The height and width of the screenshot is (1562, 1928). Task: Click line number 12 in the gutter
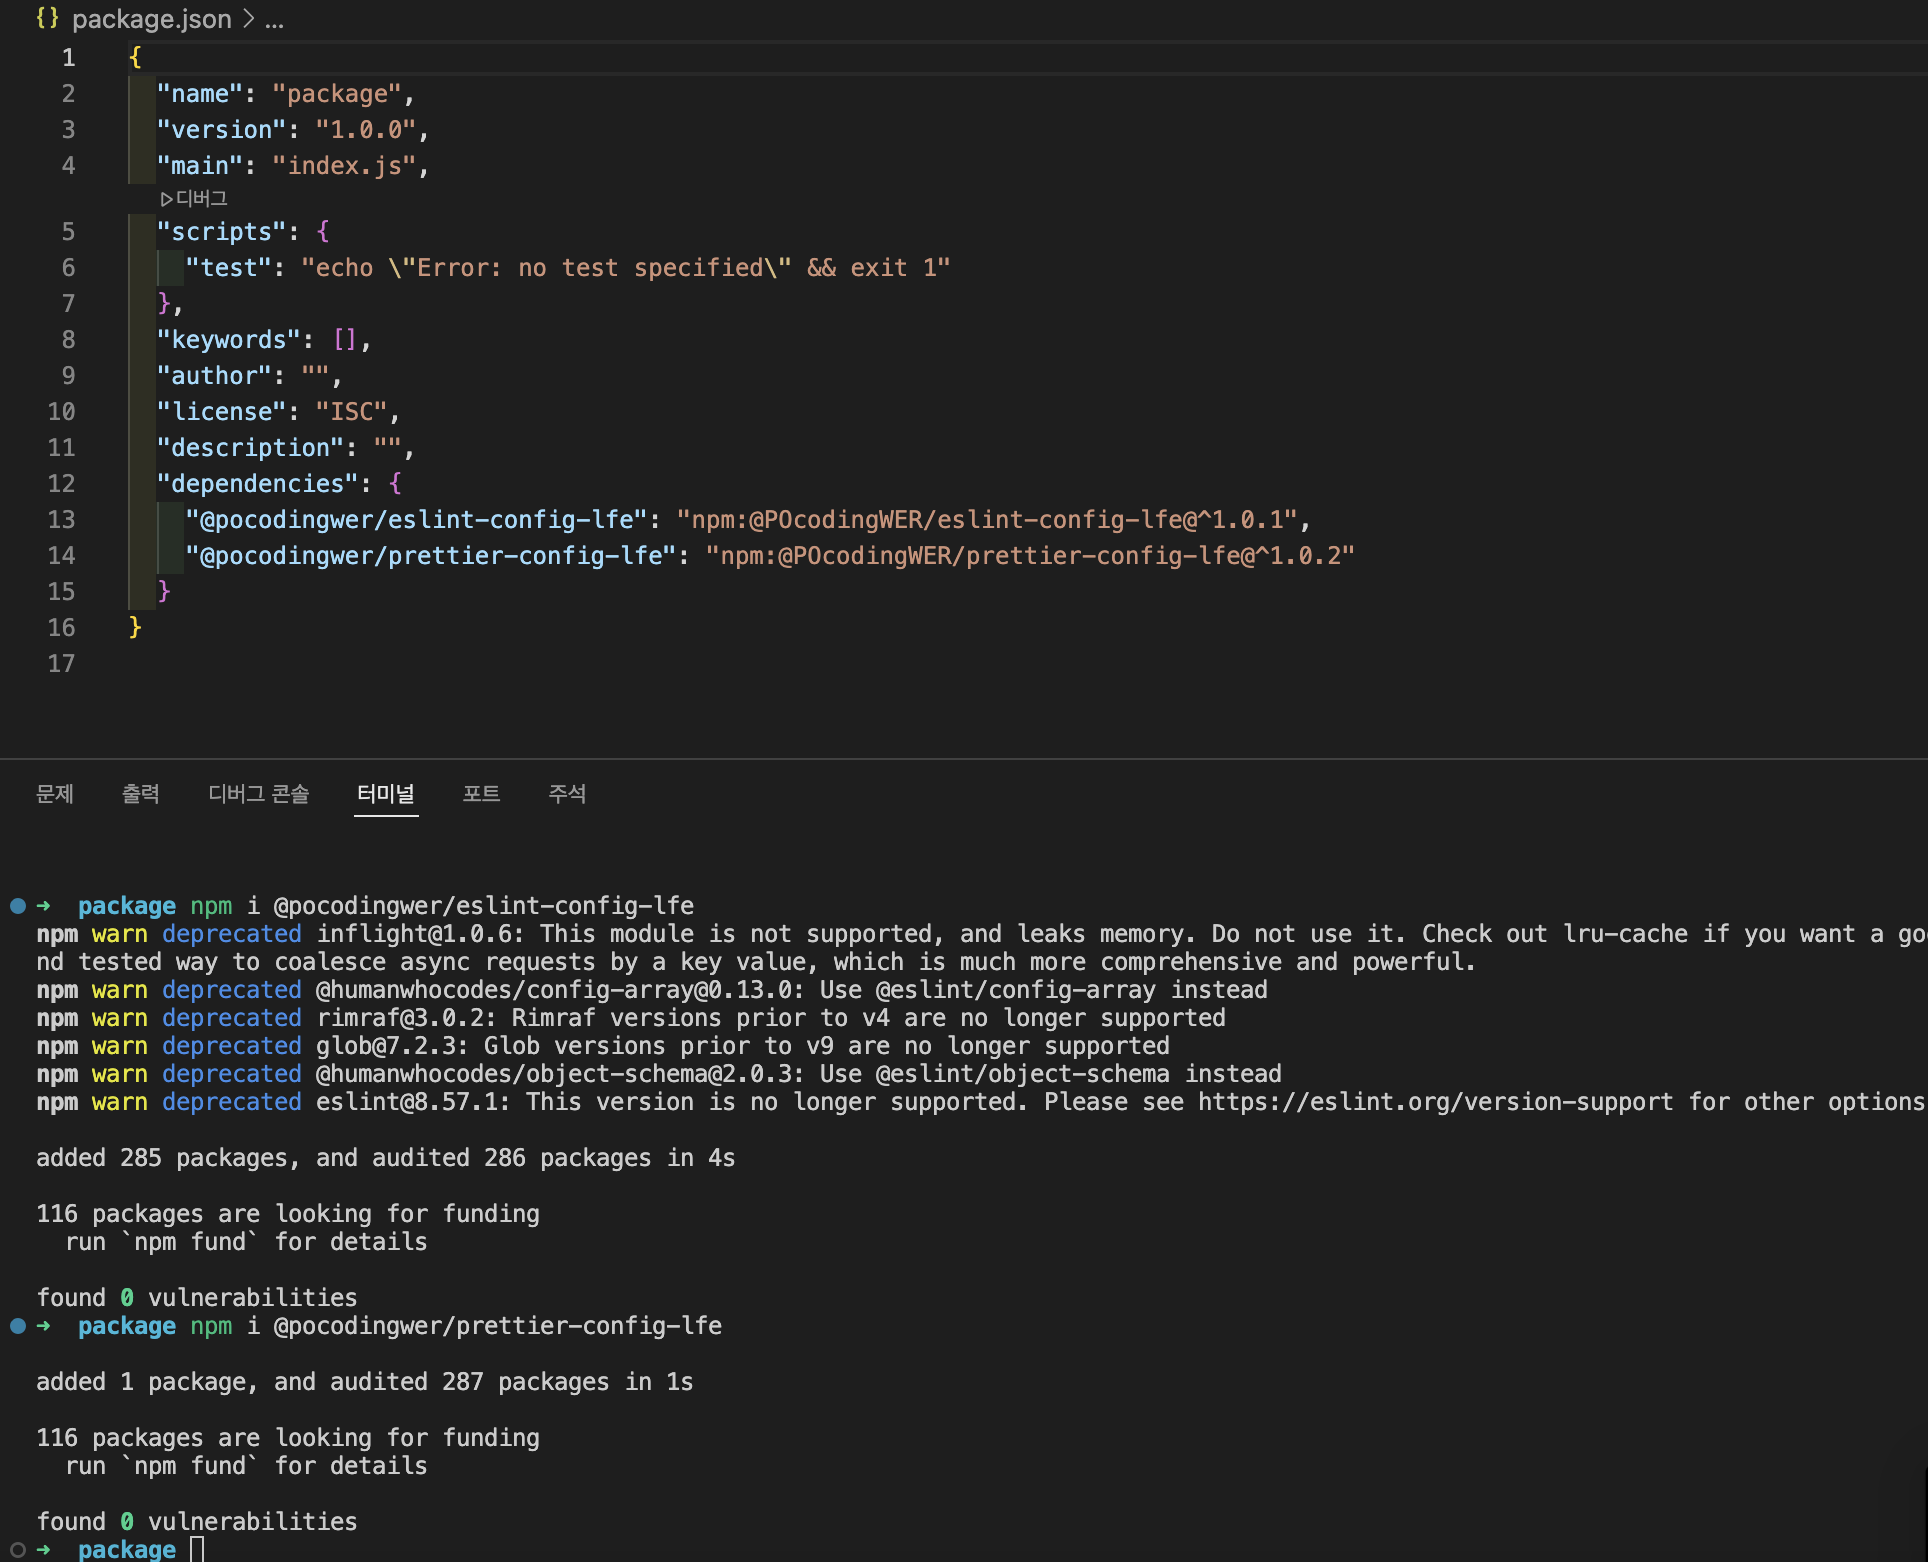(x=61, y=484)
